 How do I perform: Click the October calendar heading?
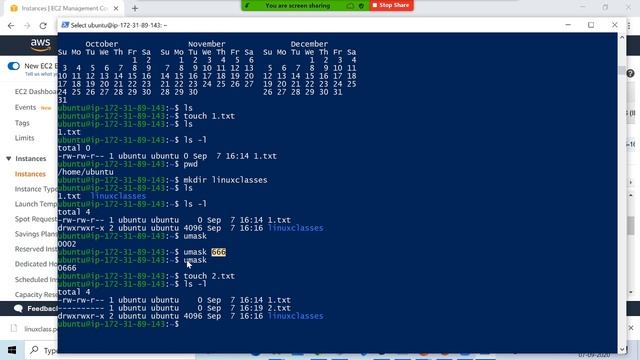click(x=102, y=44)
